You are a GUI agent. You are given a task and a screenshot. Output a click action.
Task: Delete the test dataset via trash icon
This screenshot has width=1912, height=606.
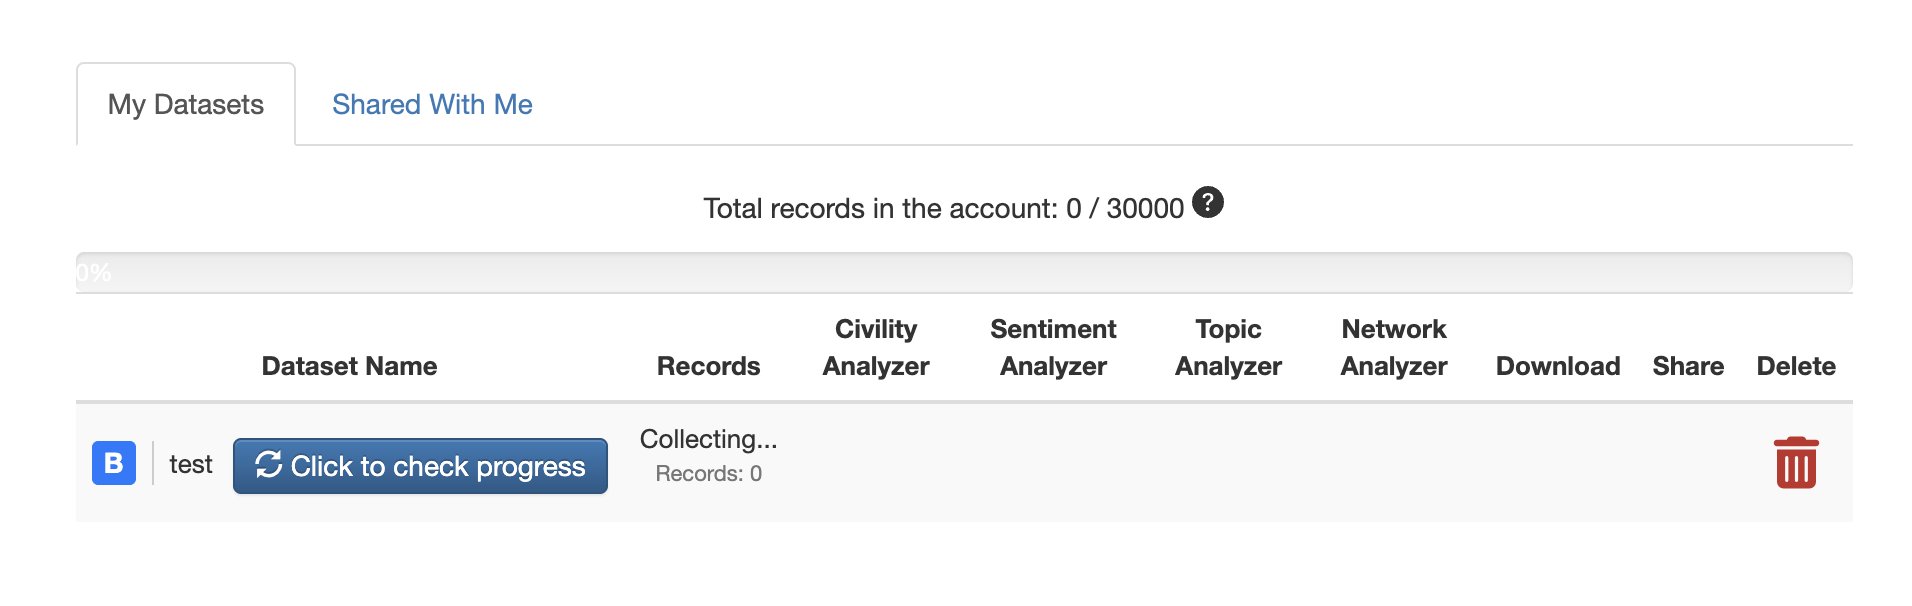[x=1795, y=463]
